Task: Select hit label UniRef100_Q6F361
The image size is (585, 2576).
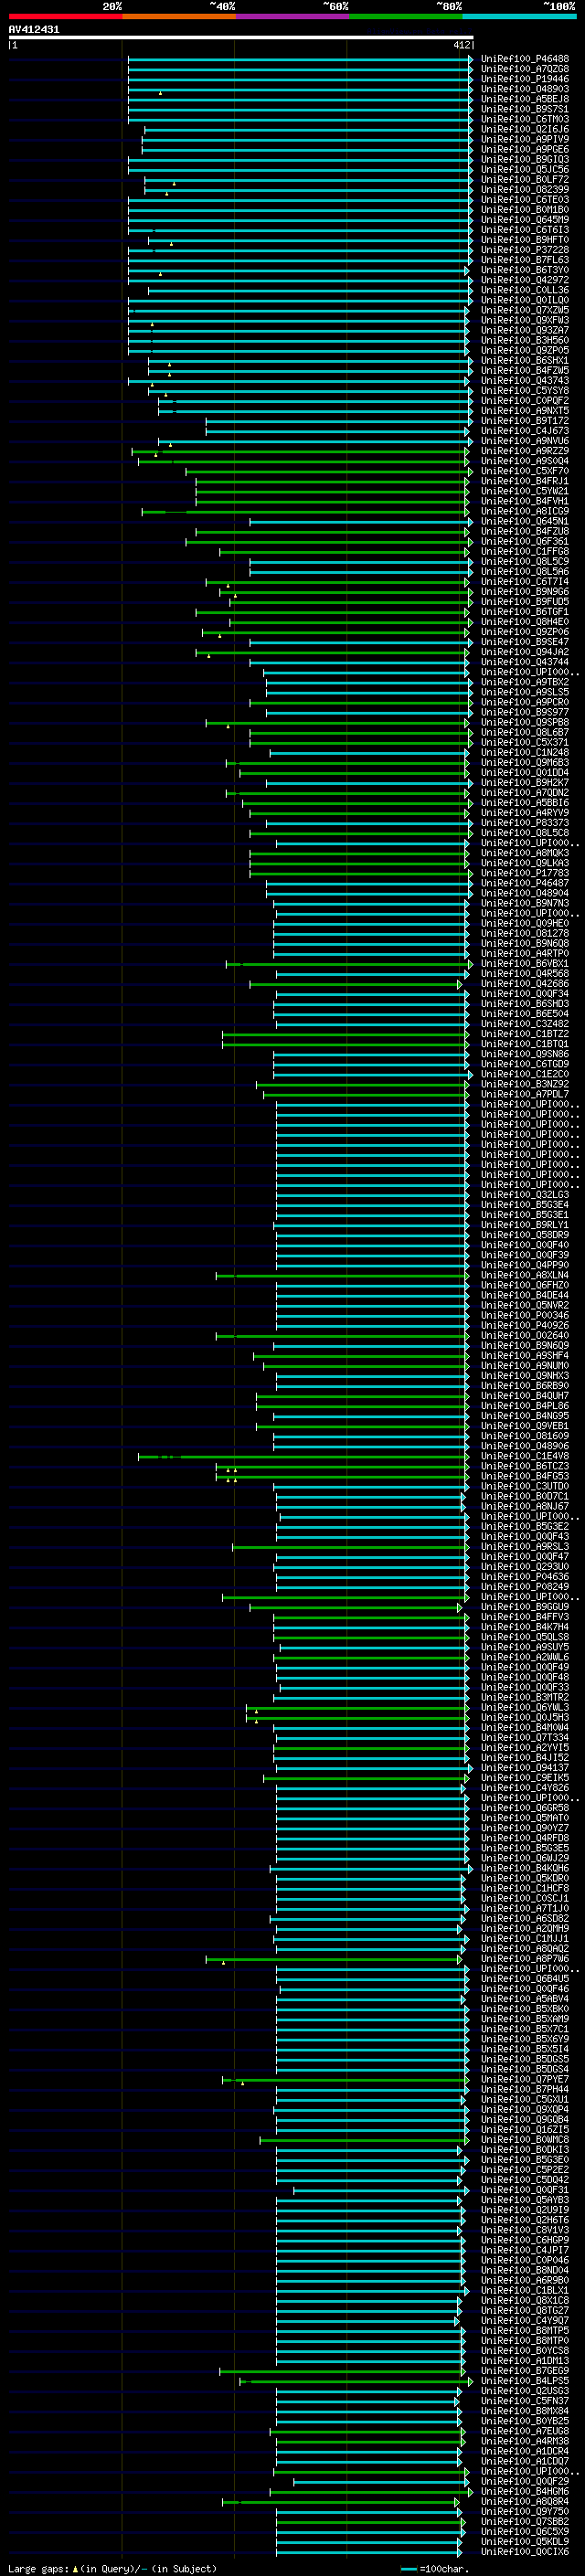Action: click(x=525, y=541)
